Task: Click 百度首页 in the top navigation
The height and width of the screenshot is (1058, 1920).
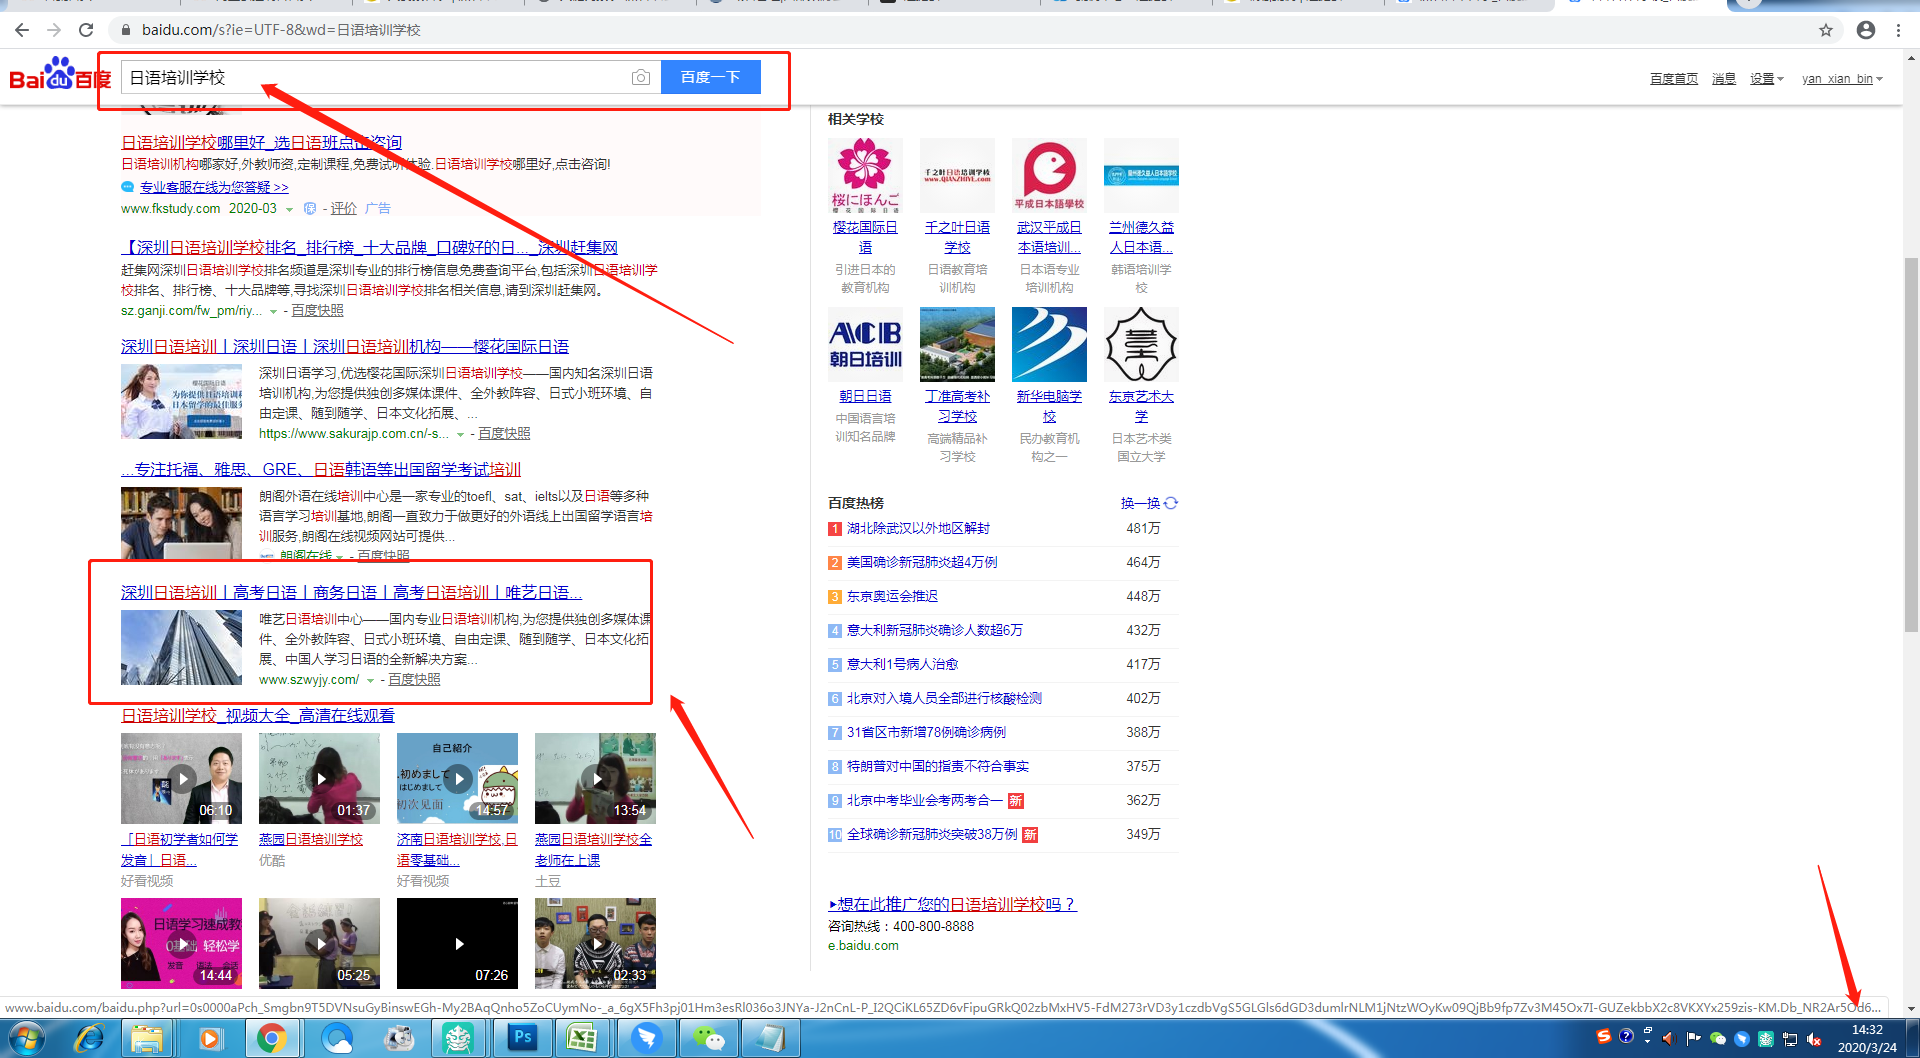Action: pyautogui.click(x=1673, y=79)
